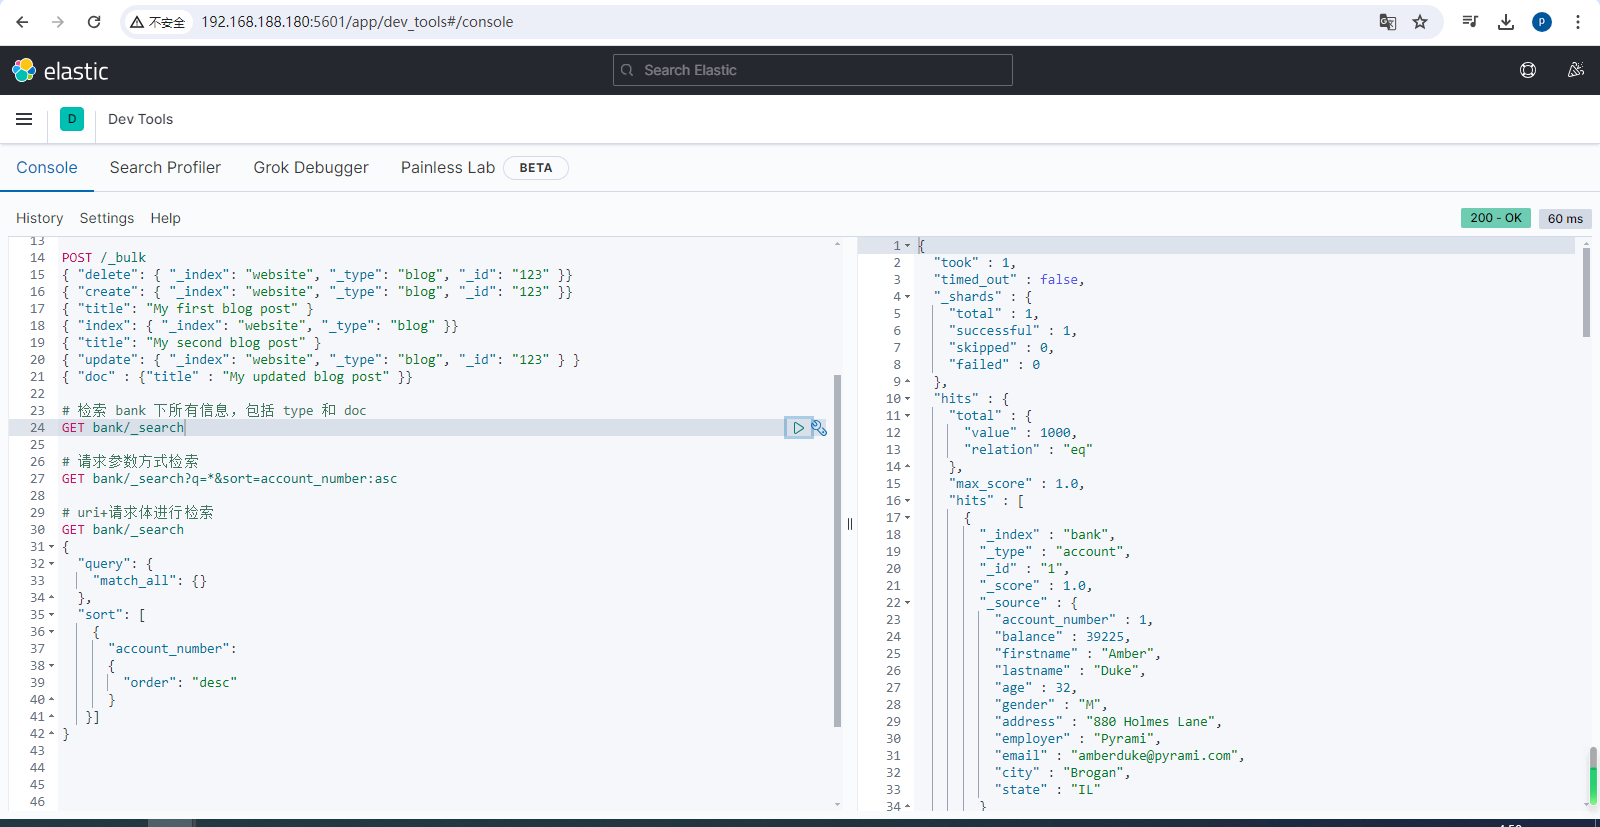1600x827 pixels.
Task: Click "address" : "880 Holmes Lane" line
Action: 1108,722
